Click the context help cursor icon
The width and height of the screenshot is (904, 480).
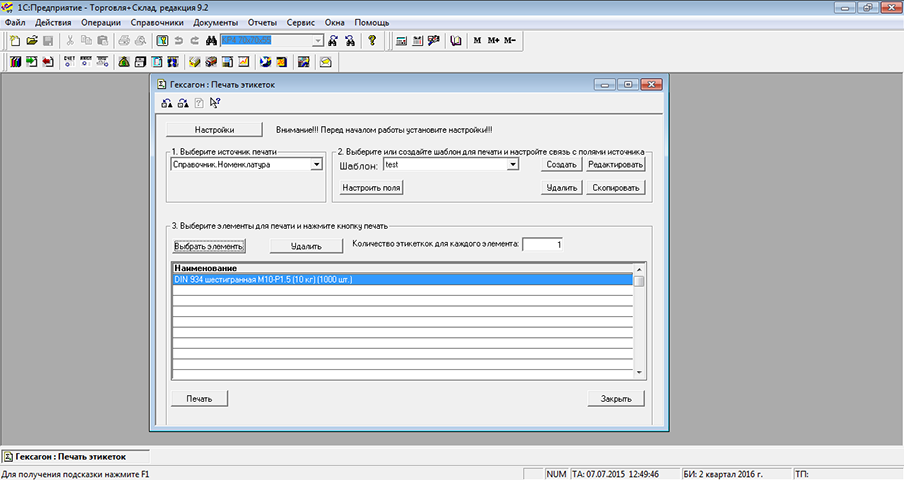pyautogui.click(x=215, y=103)
